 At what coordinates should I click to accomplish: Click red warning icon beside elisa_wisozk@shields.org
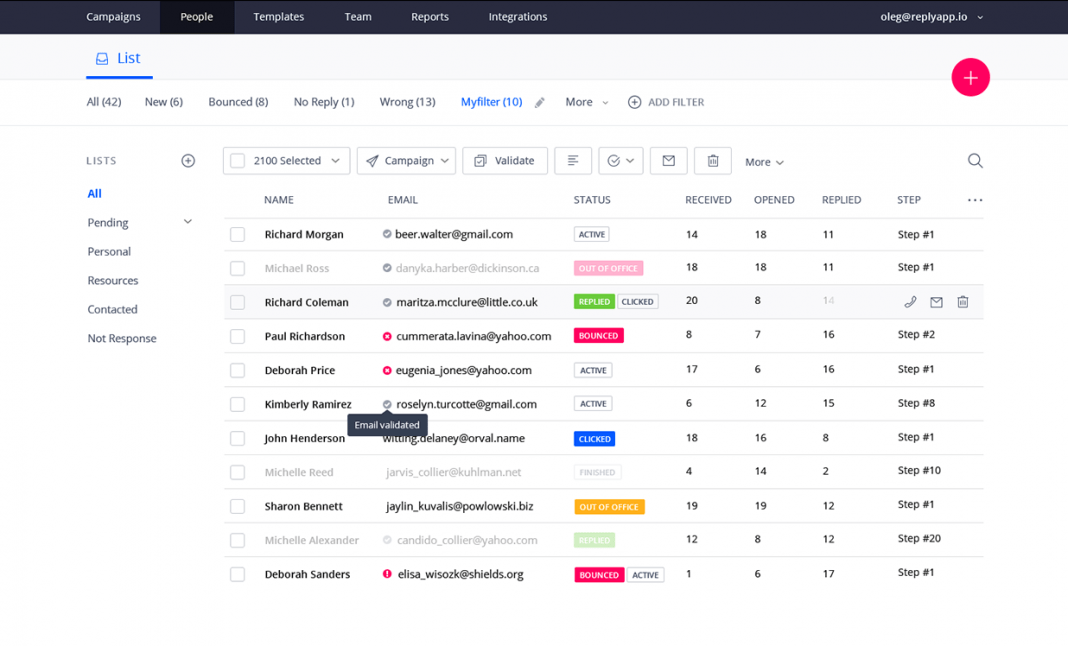click(x=387, y=574)
